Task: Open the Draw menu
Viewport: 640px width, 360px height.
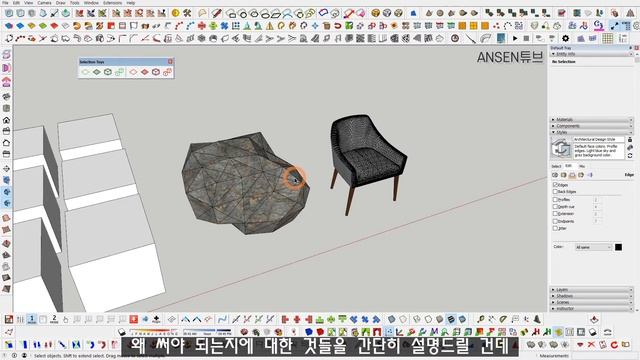Action: [60, 2]
